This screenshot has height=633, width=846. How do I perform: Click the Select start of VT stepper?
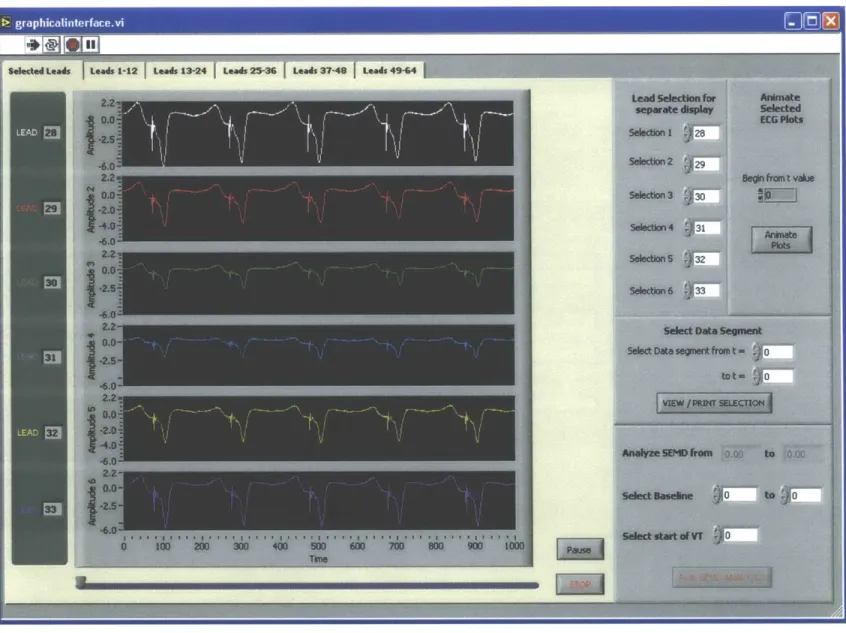tap(717, 535)
